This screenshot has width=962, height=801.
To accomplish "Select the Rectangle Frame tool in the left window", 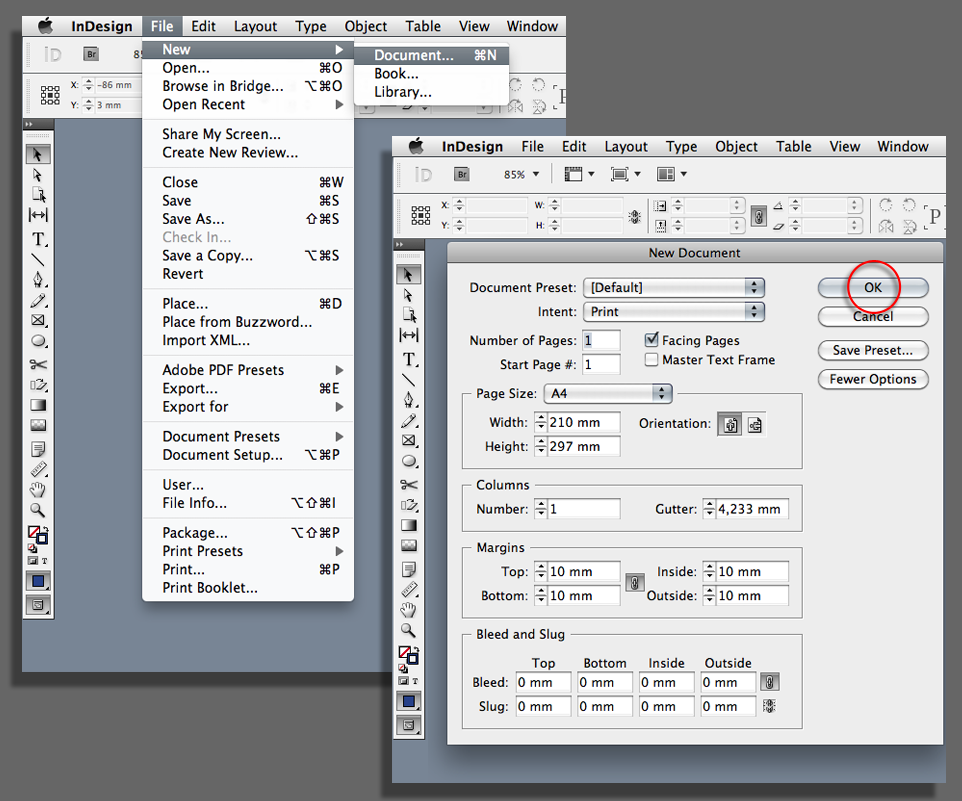I will coord(38,320).
